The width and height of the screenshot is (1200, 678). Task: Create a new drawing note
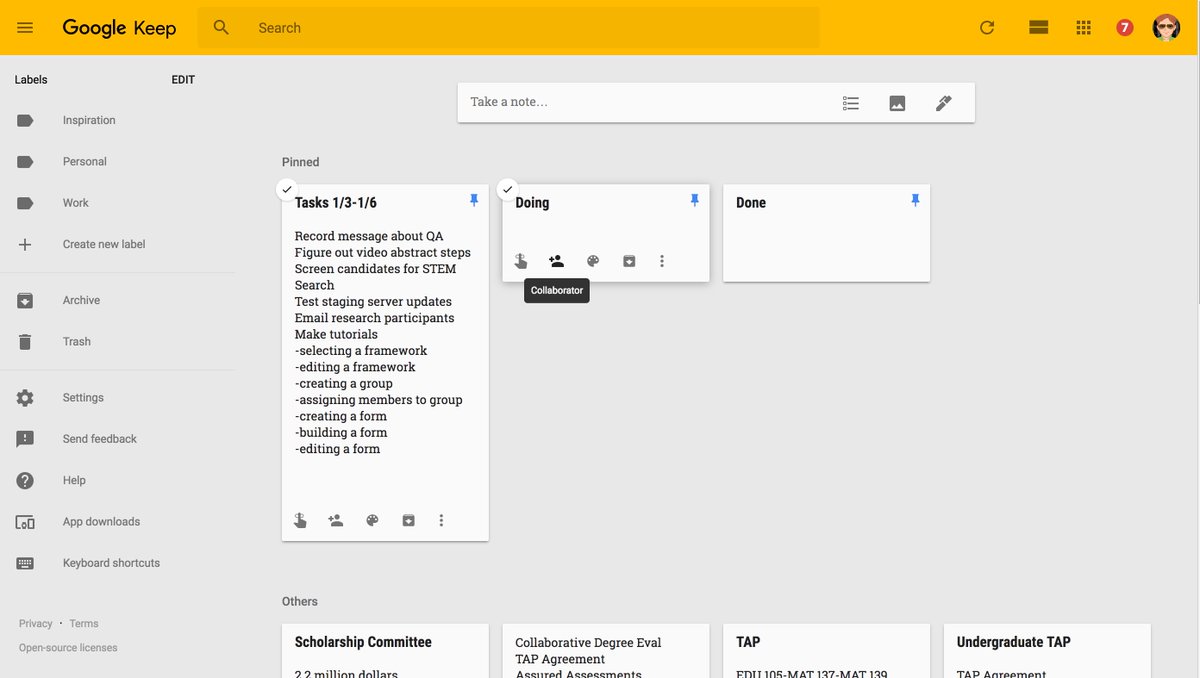(943, 103)
